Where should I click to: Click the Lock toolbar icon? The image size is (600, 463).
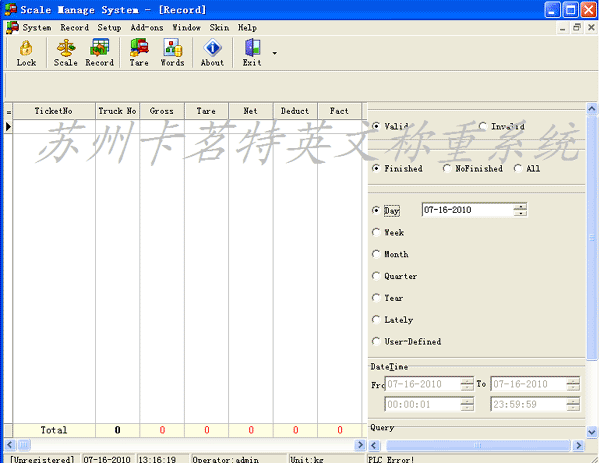coord(26,53)
